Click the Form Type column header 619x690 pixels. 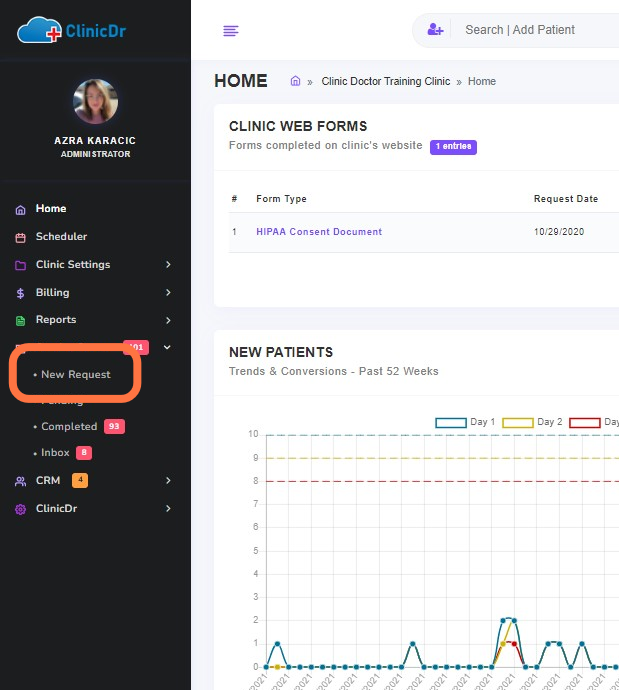[281, 199]
